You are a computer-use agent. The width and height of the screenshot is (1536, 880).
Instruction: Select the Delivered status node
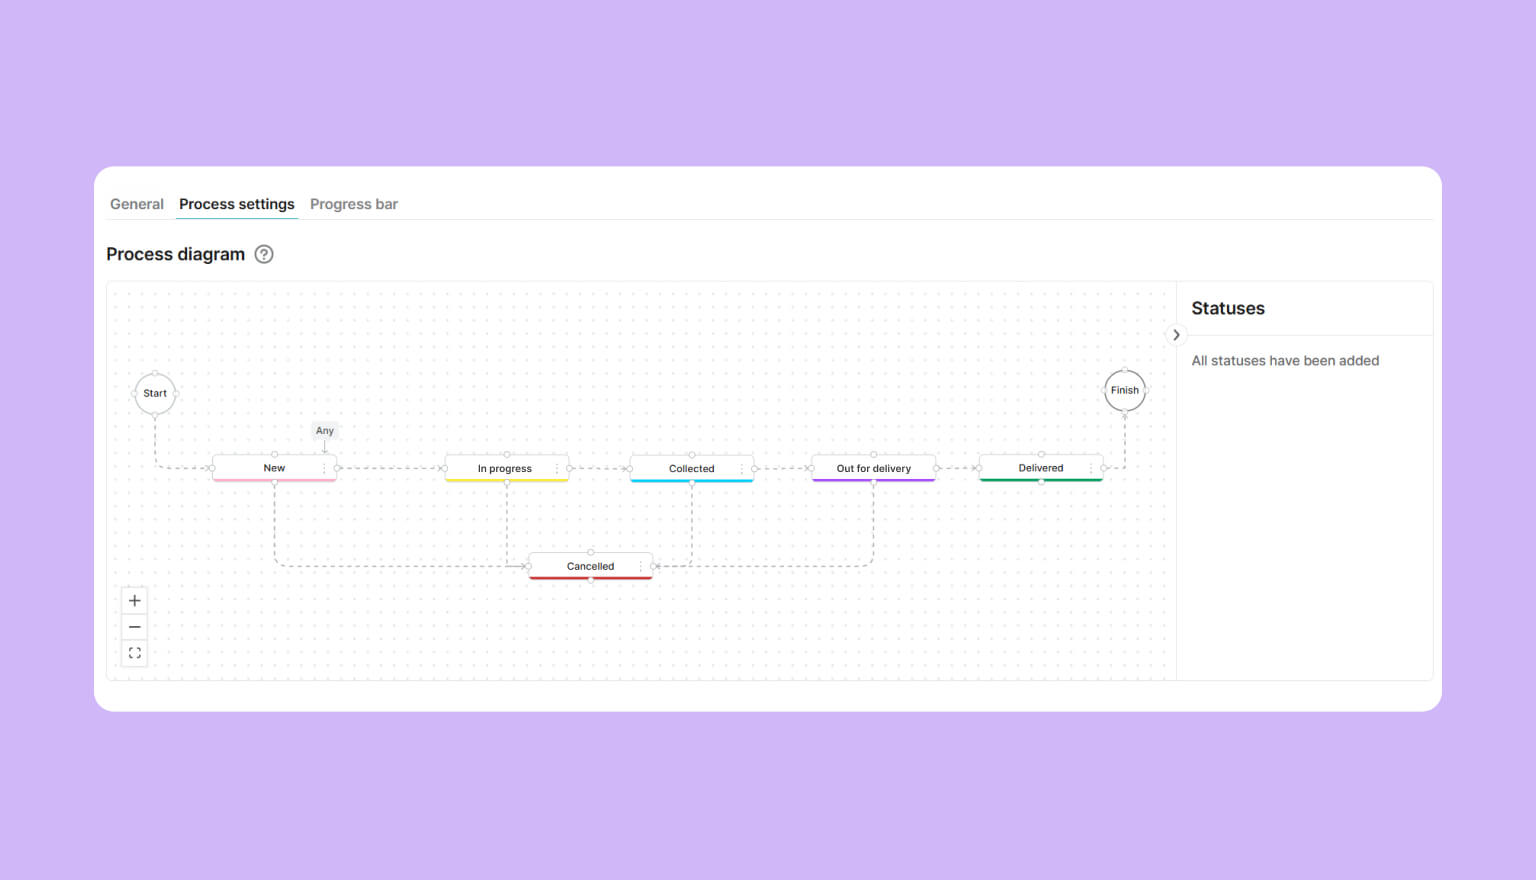click(1041, 468)
